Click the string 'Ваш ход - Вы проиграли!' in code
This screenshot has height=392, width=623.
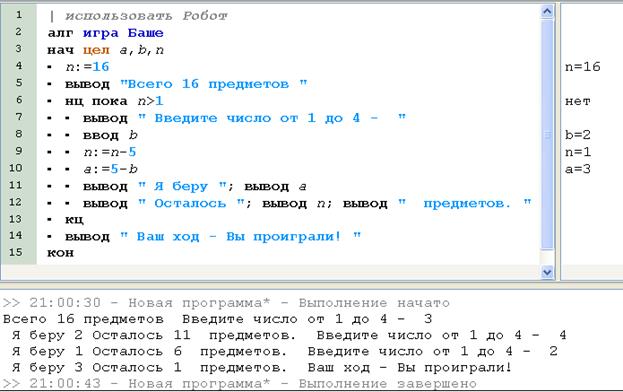[x=240, y=236]
